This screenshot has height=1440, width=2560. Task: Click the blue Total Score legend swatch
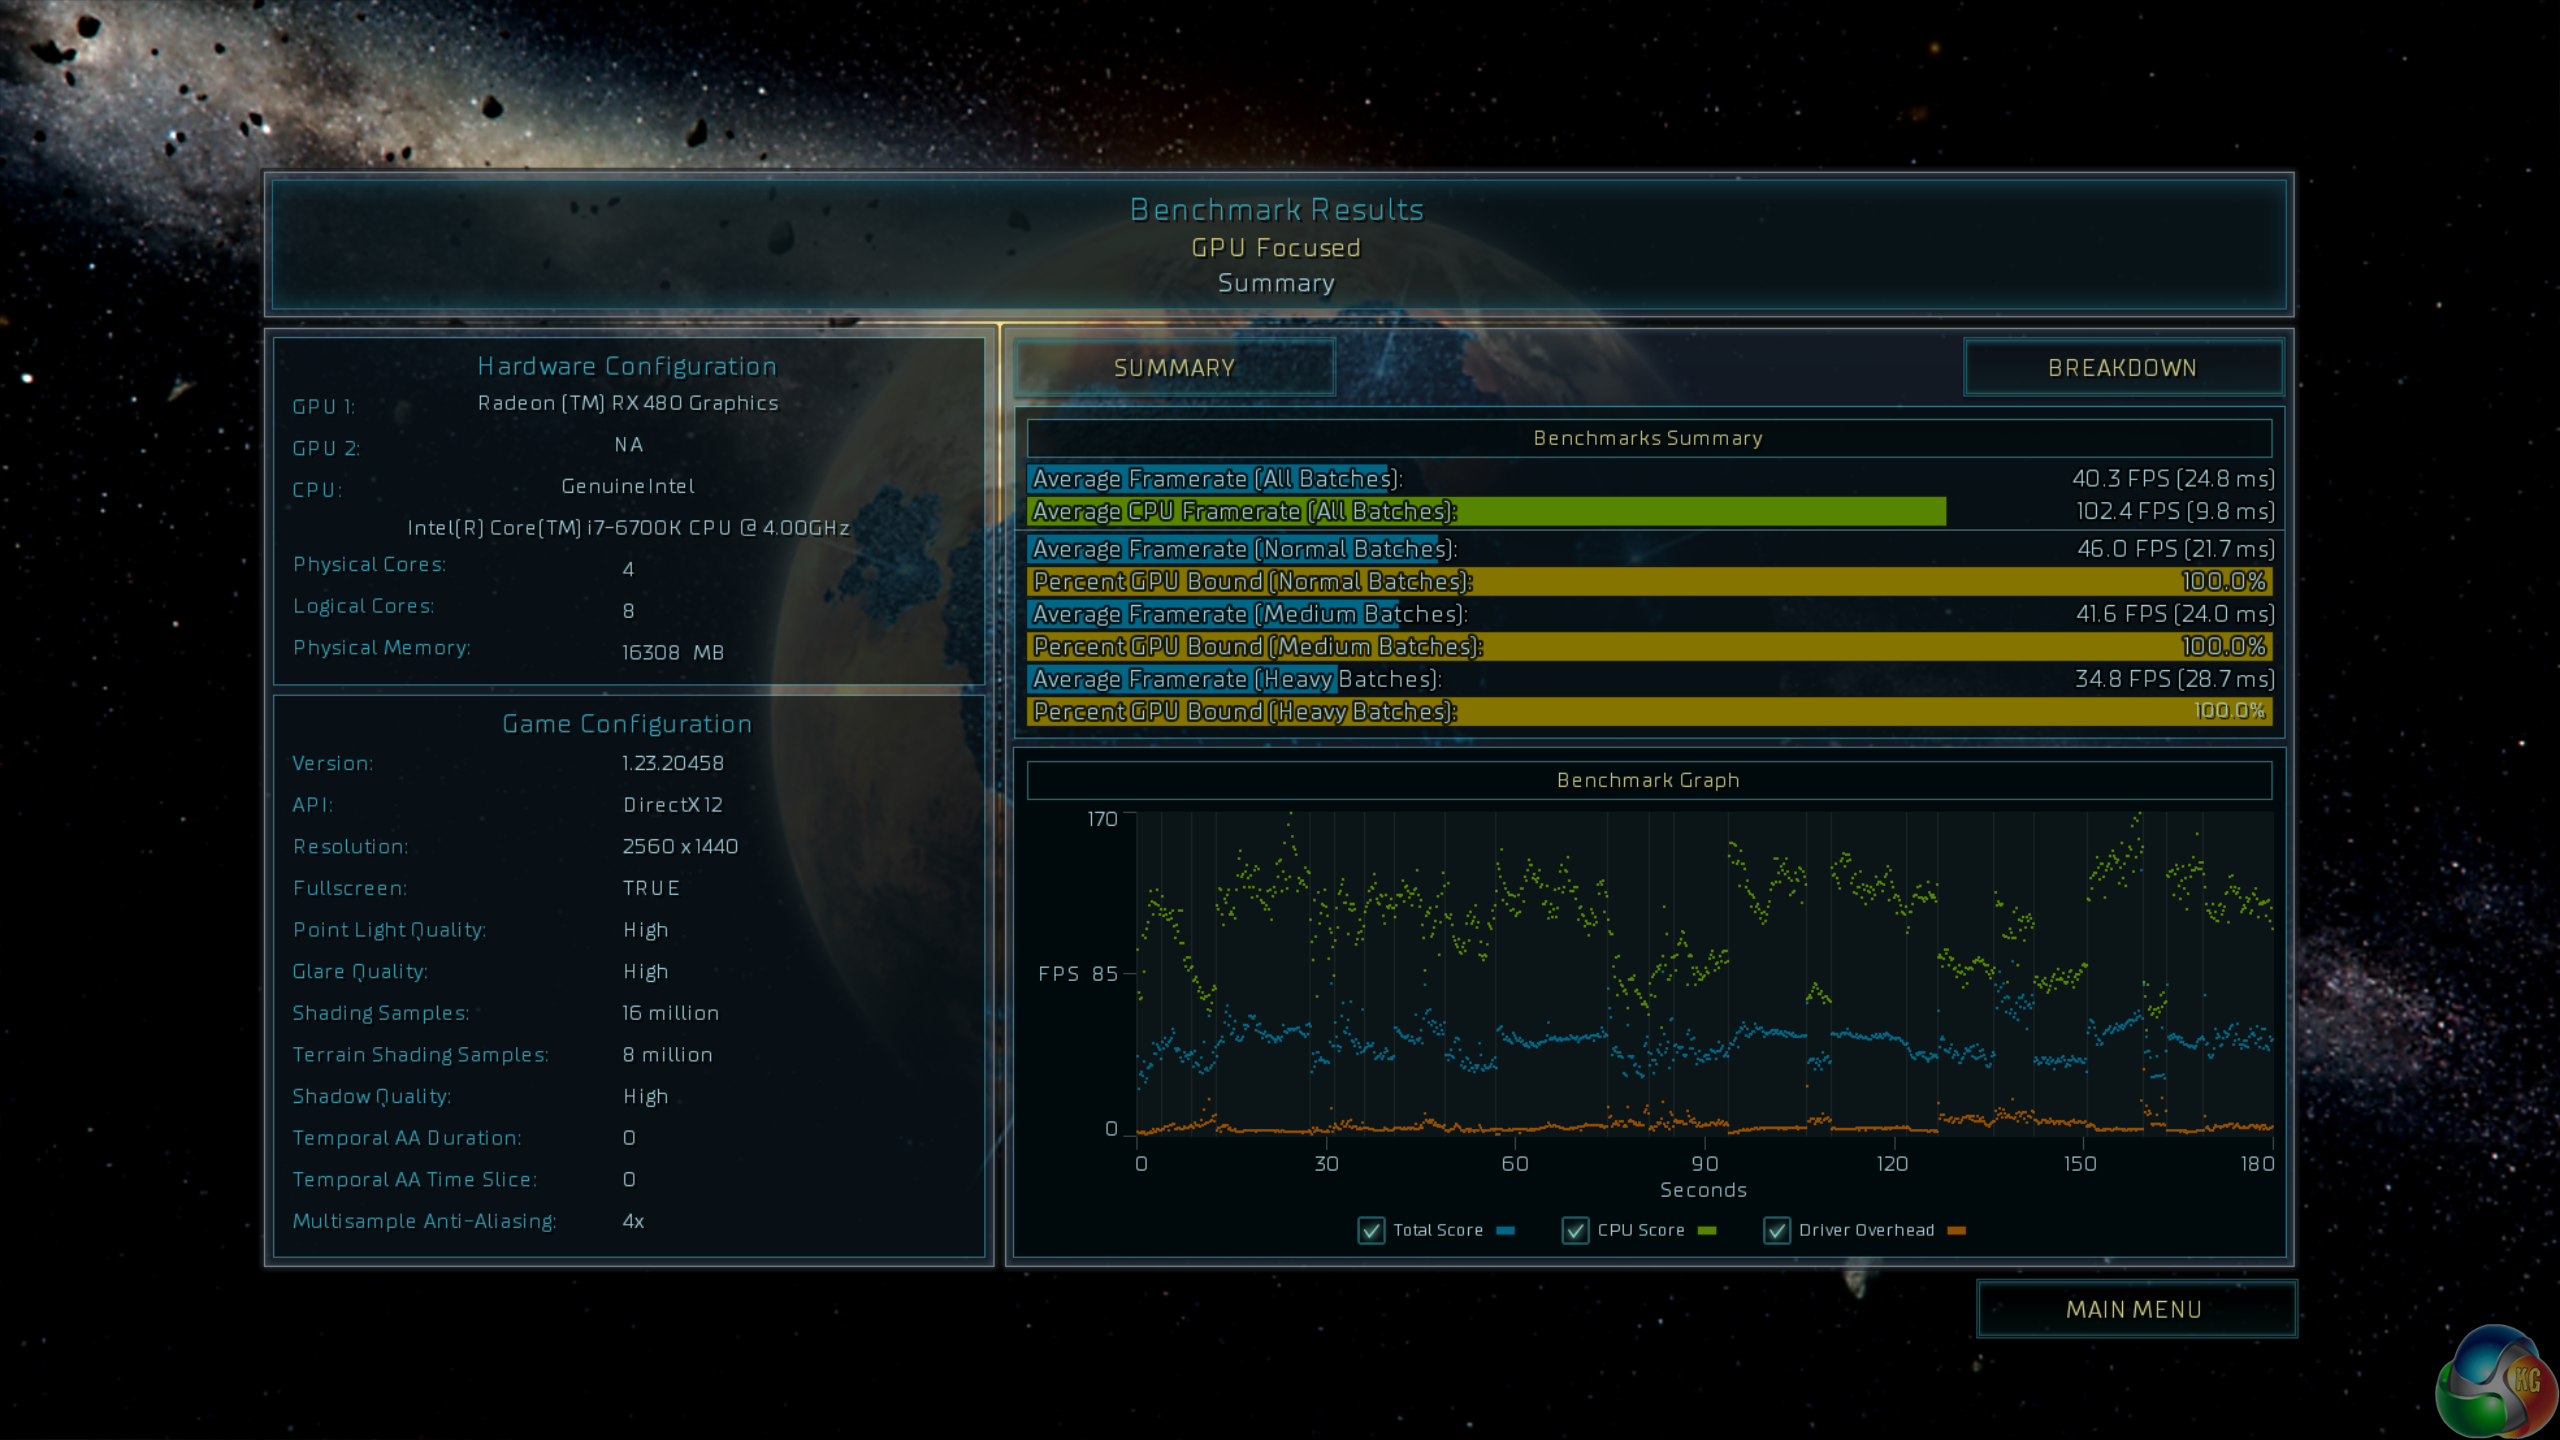[1505, 1230]
